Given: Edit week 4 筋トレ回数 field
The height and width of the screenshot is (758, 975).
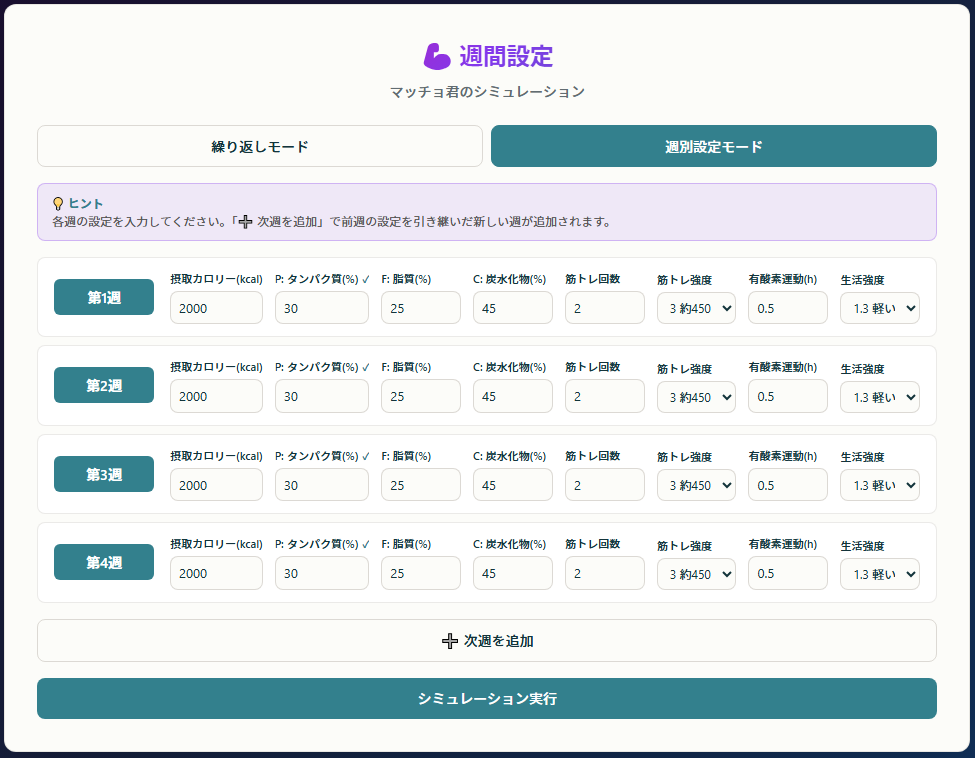Looking at the screenshot, I should (605, 573).
